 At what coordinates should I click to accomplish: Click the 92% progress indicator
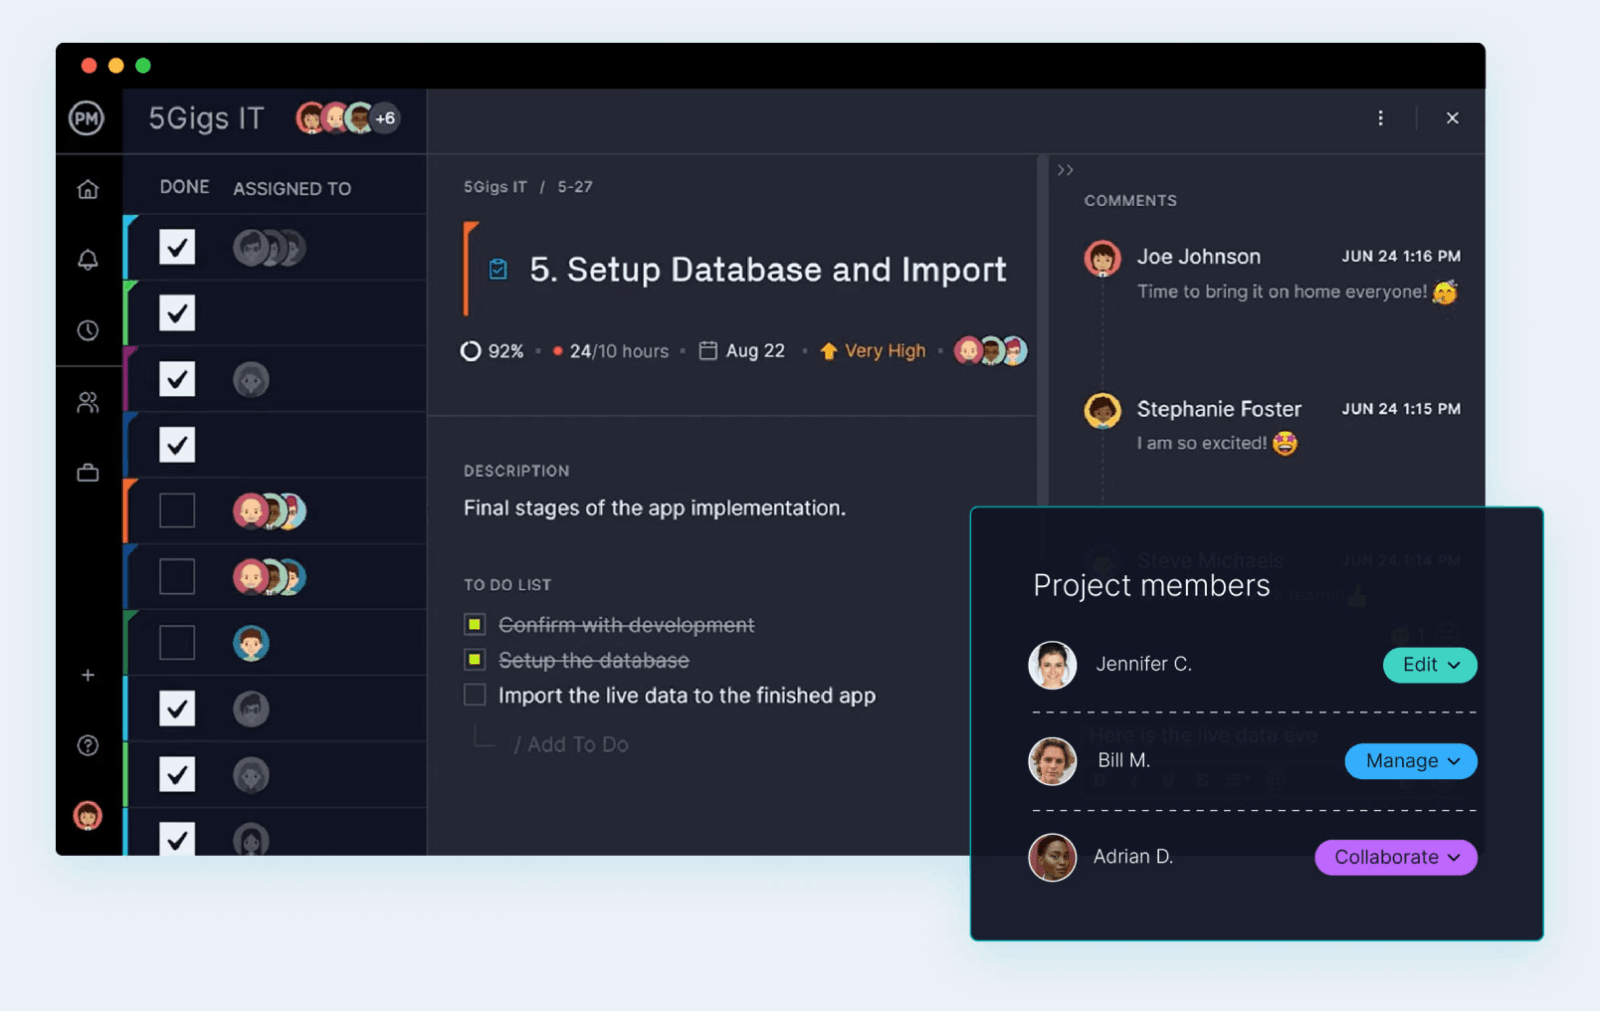pos(492,351)
